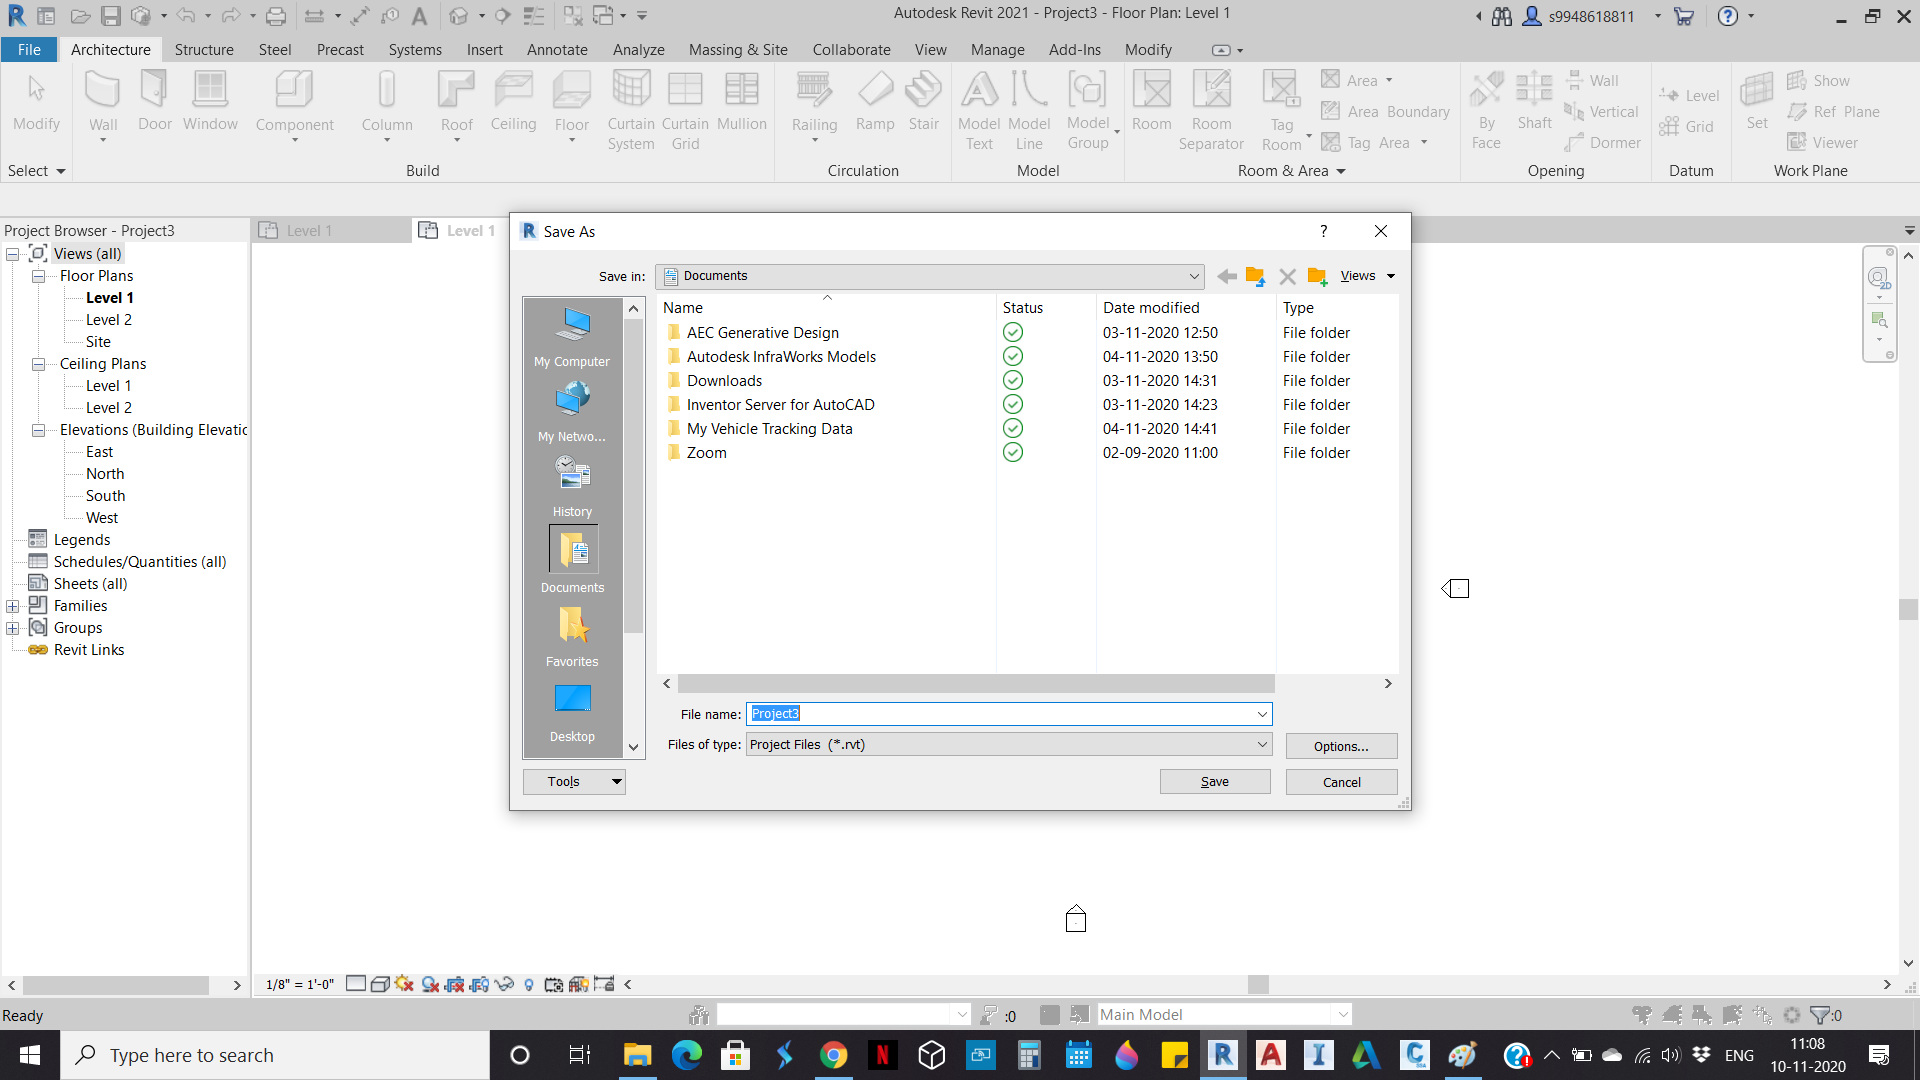Expand the Families node in Project Browser
This screenshot has width=1920, height=1080.
pos(13,605)
